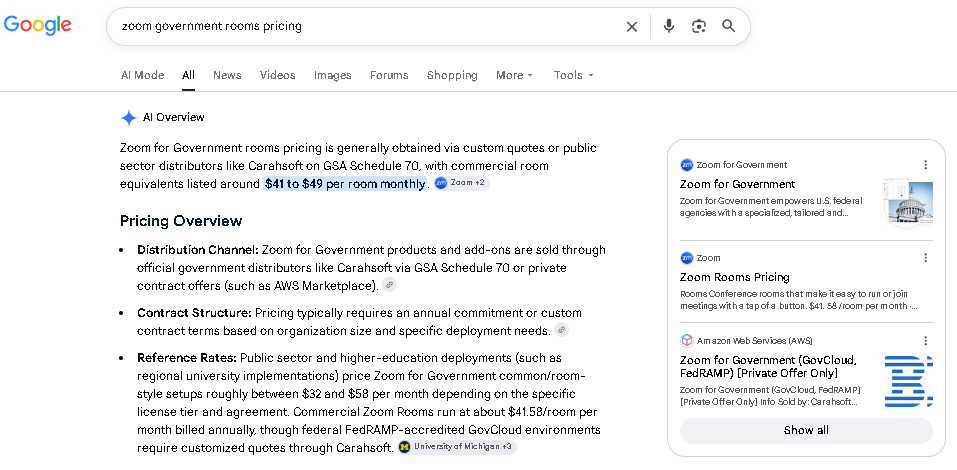
Task: Click the Reference Rates bullet label
Action: [187, 358]
